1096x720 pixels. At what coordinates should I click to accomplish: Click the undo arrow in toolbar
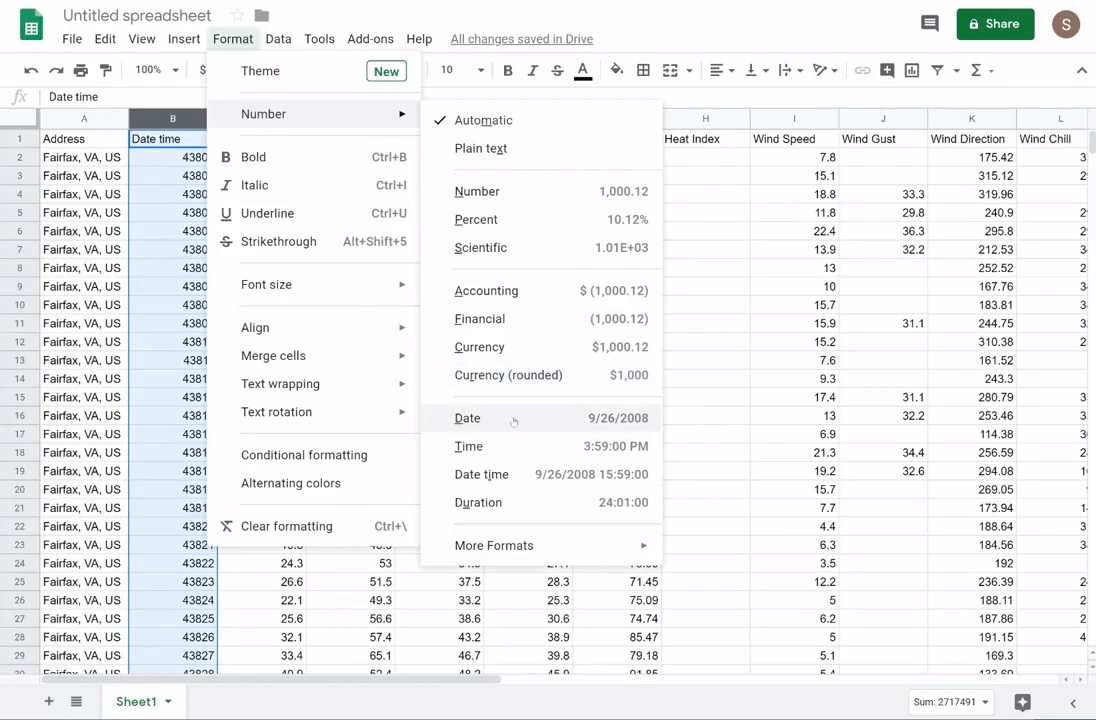(31, 70)
